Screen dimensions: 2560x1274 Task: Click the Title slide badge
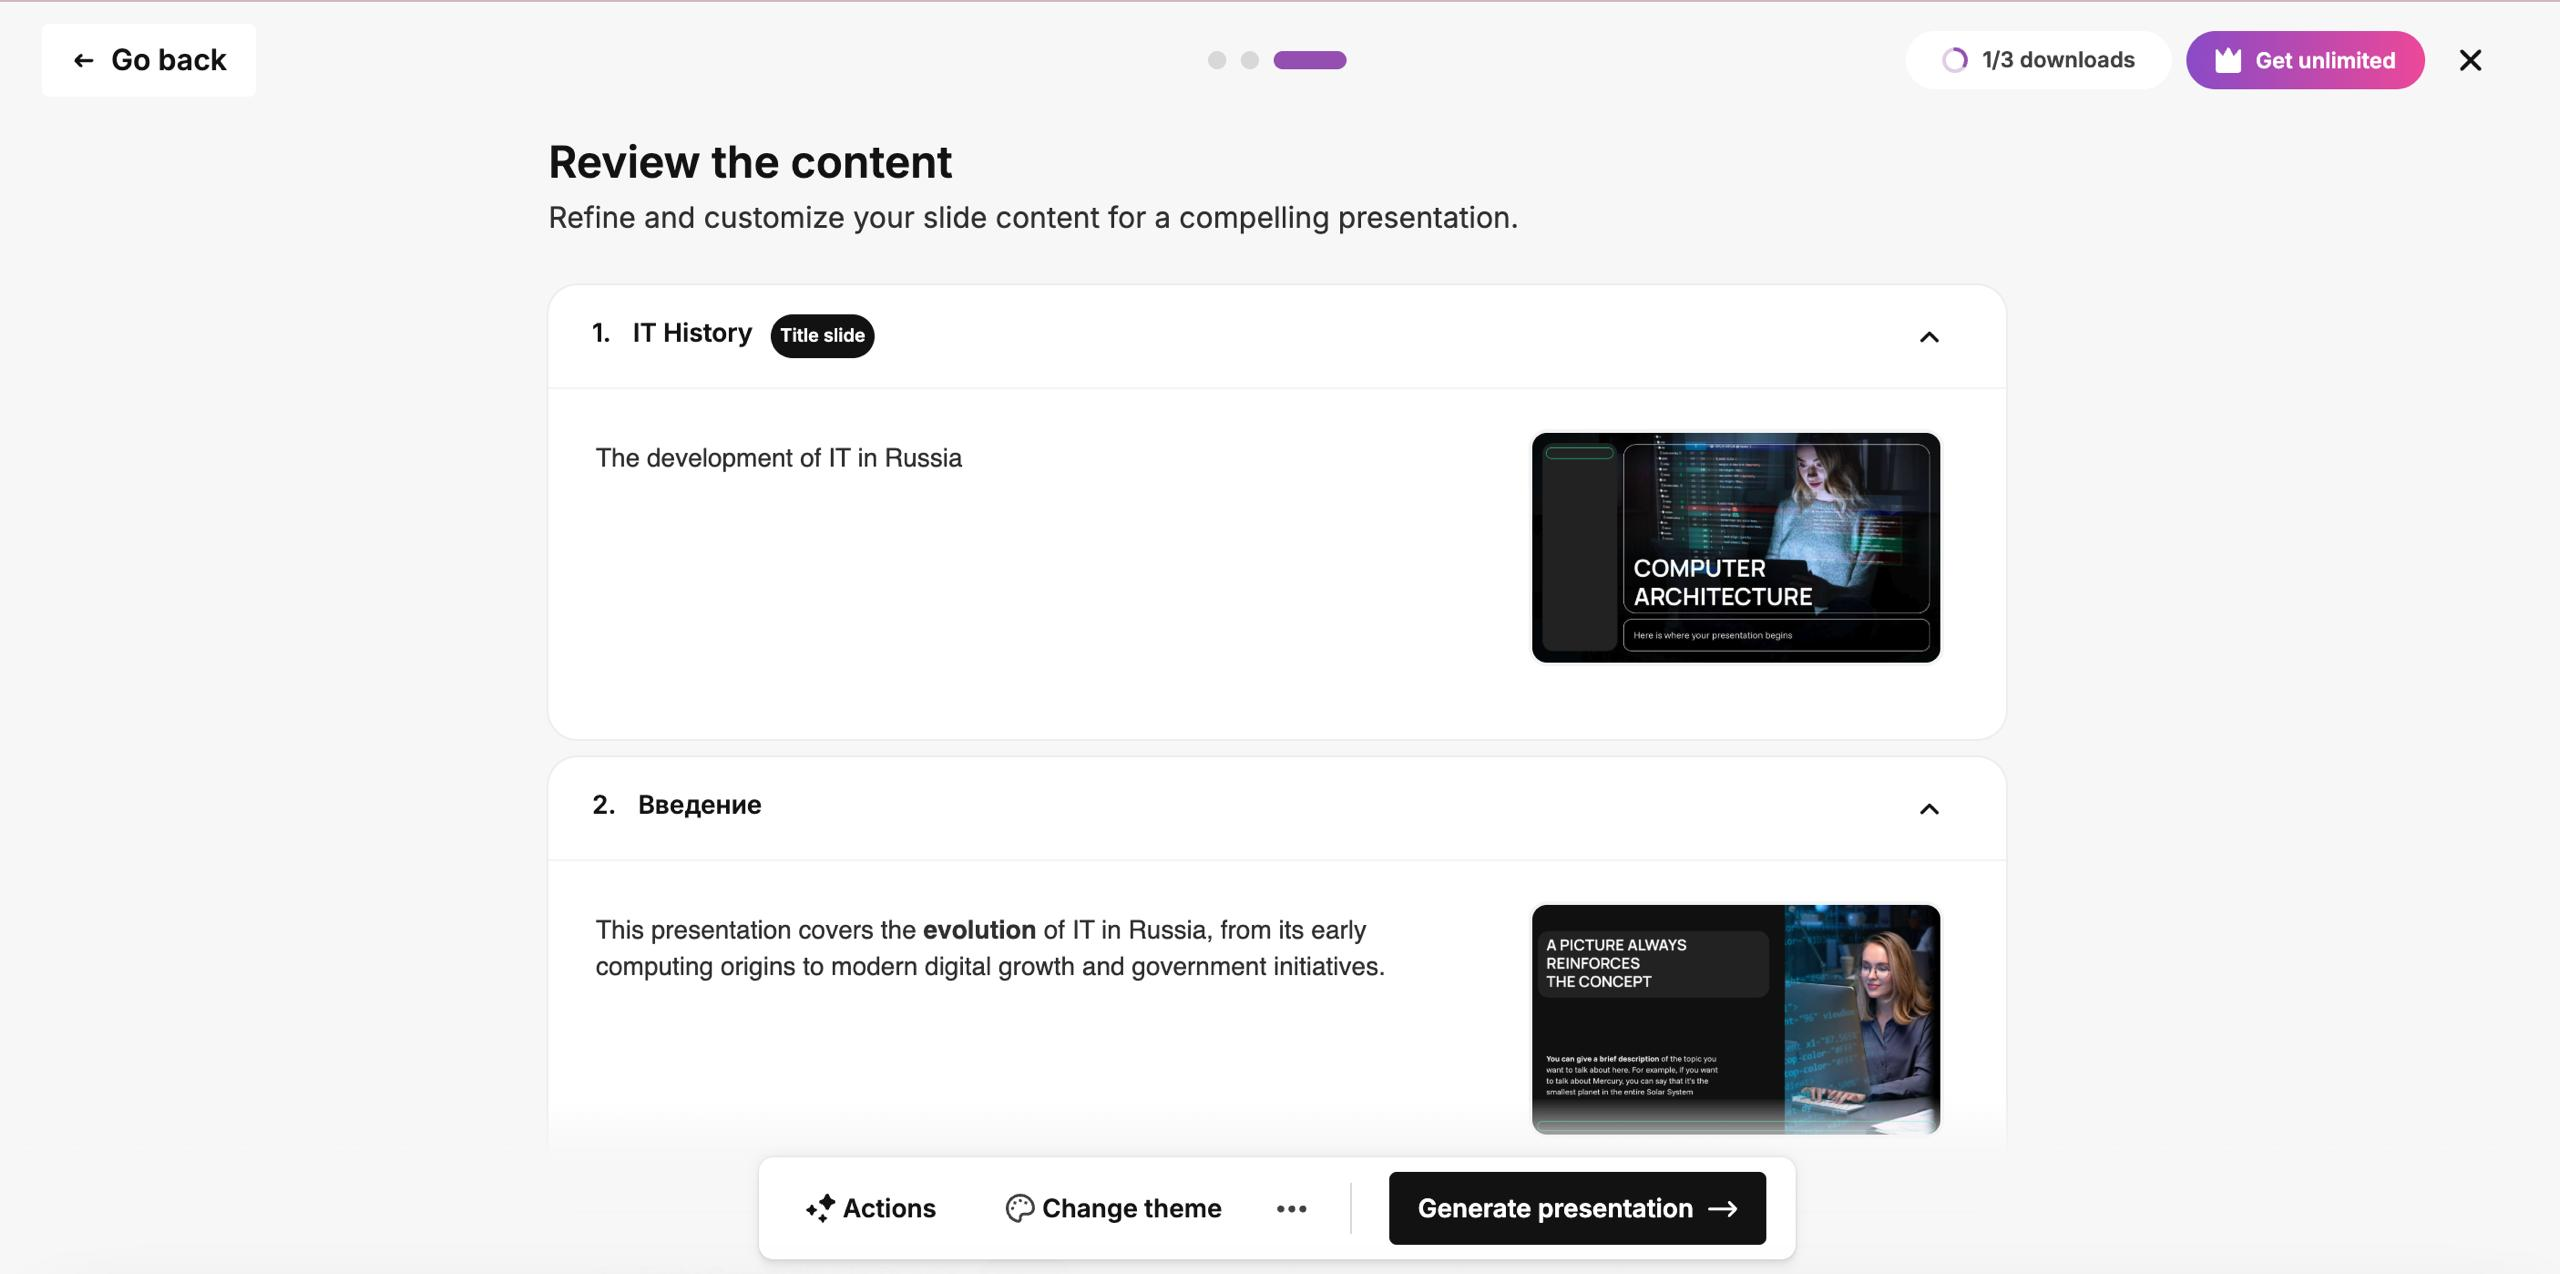822,336
